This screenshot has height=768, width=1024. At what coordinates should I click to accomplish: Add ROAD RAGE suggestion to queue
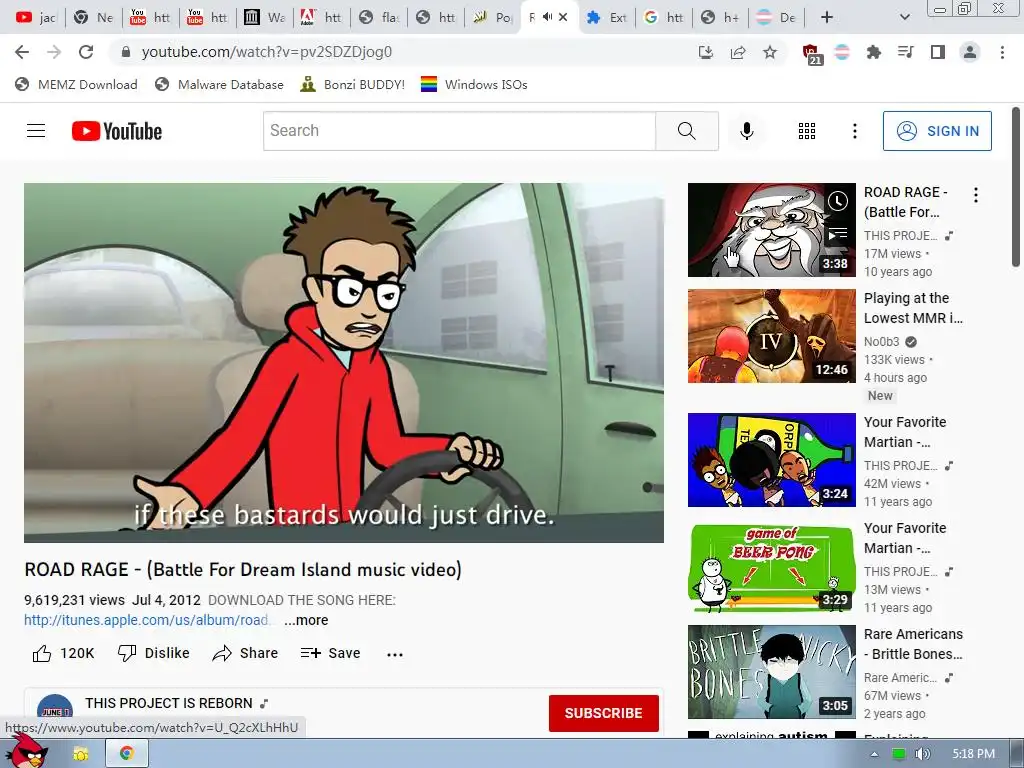[x=838, y=233]
